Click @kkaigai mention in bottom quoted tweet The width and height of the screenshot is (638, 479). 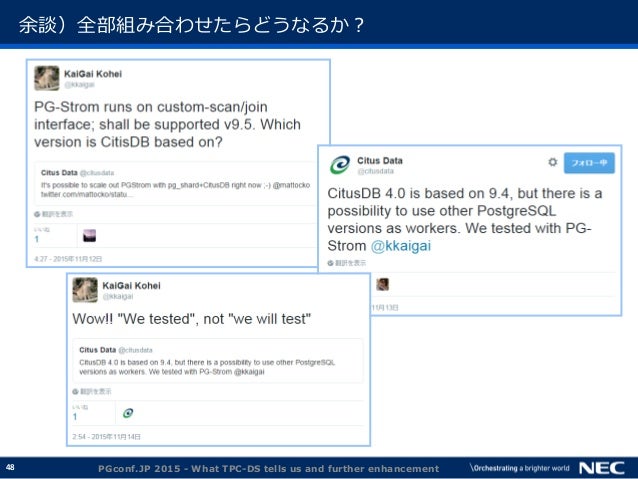pos(249,372)
